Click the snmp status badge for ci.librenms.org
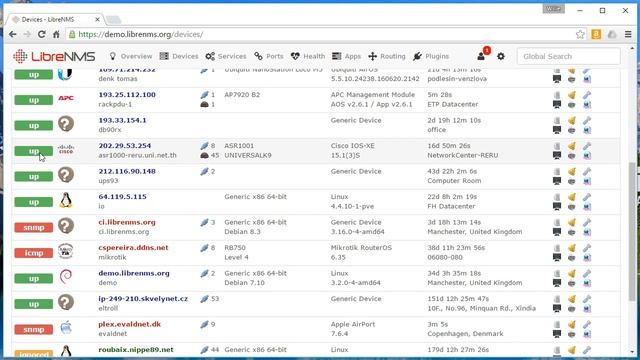This screenshot has width=640, height=360. point(33,228)
